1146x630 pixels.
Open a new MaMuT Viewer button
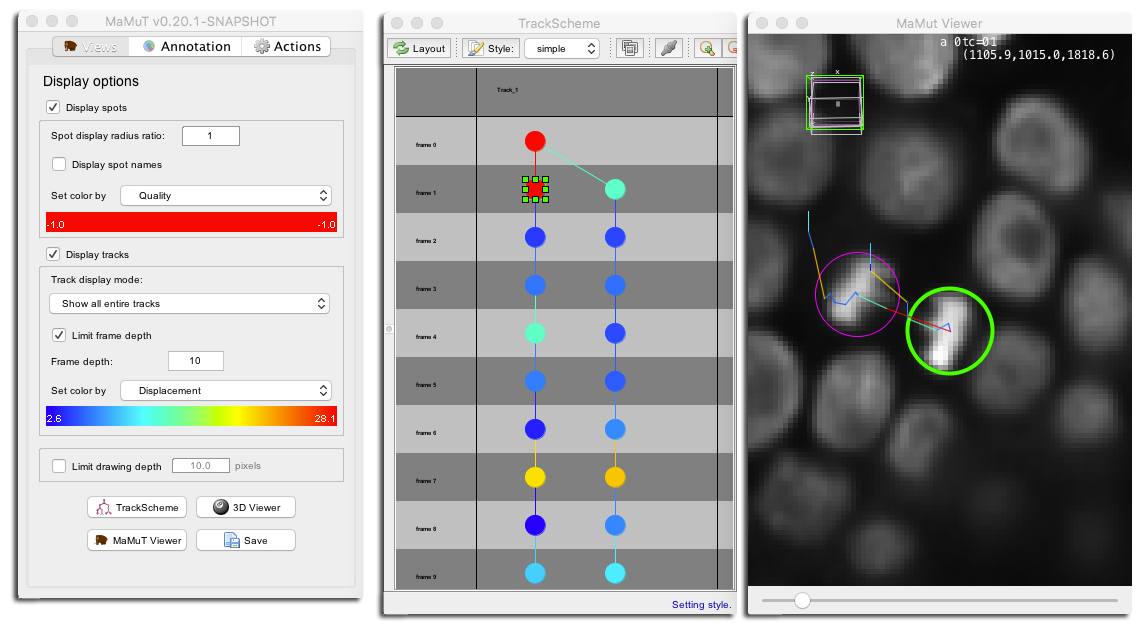(x=137, y=540)
